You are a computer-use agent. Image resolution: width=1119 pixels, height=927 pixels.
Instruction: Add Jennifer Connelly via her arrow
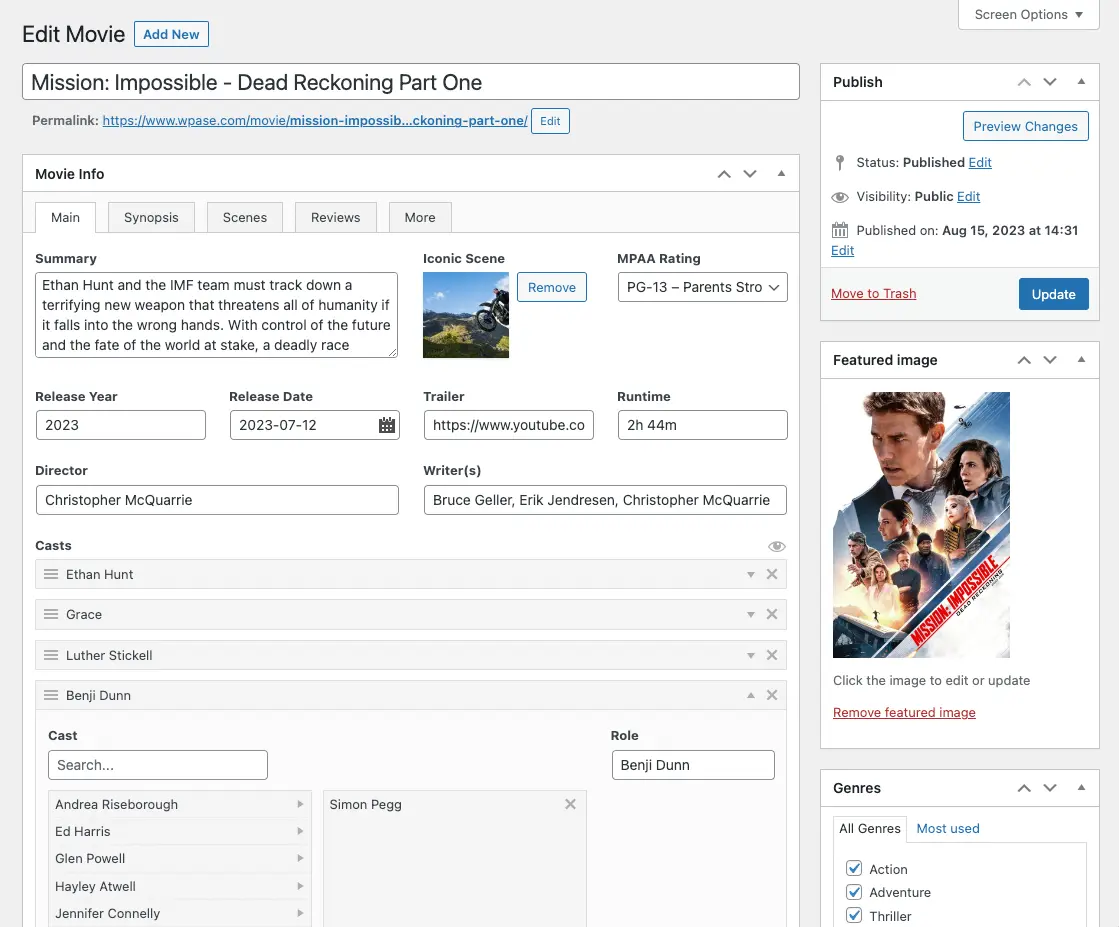click(300, 913)
